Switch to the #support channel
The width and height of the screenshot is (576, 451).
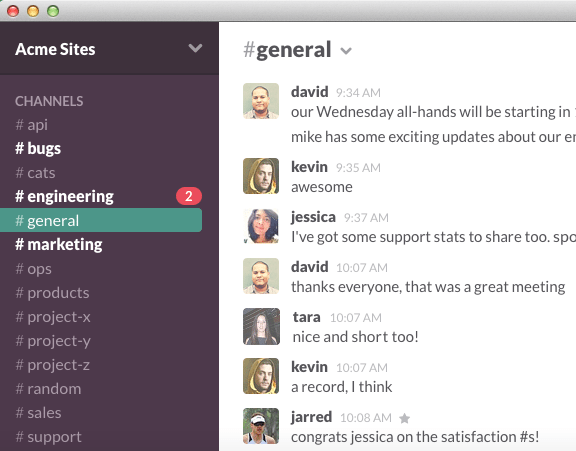pyautogui.click(x=48, y=437)
